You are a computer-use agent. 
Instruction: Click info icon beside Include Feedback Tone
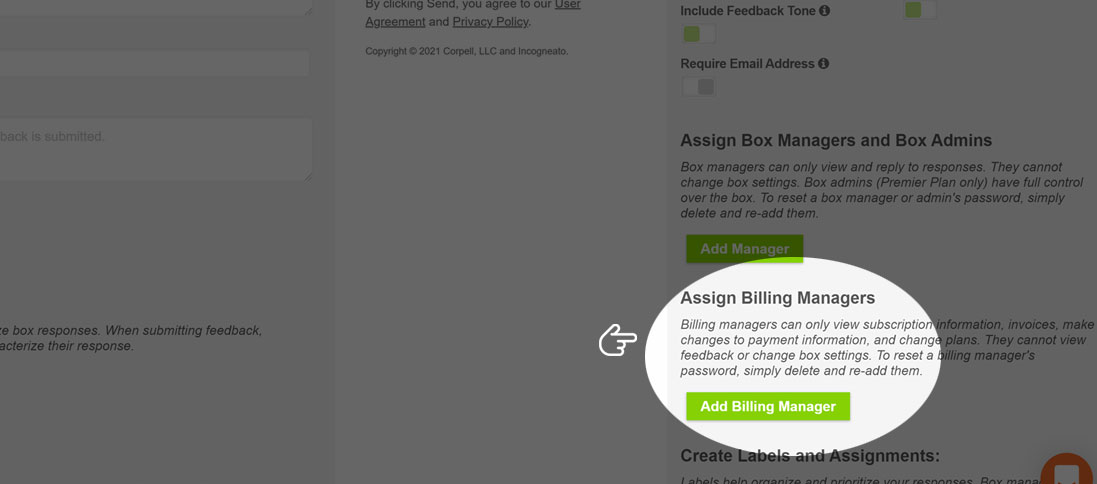pos(824,10)
